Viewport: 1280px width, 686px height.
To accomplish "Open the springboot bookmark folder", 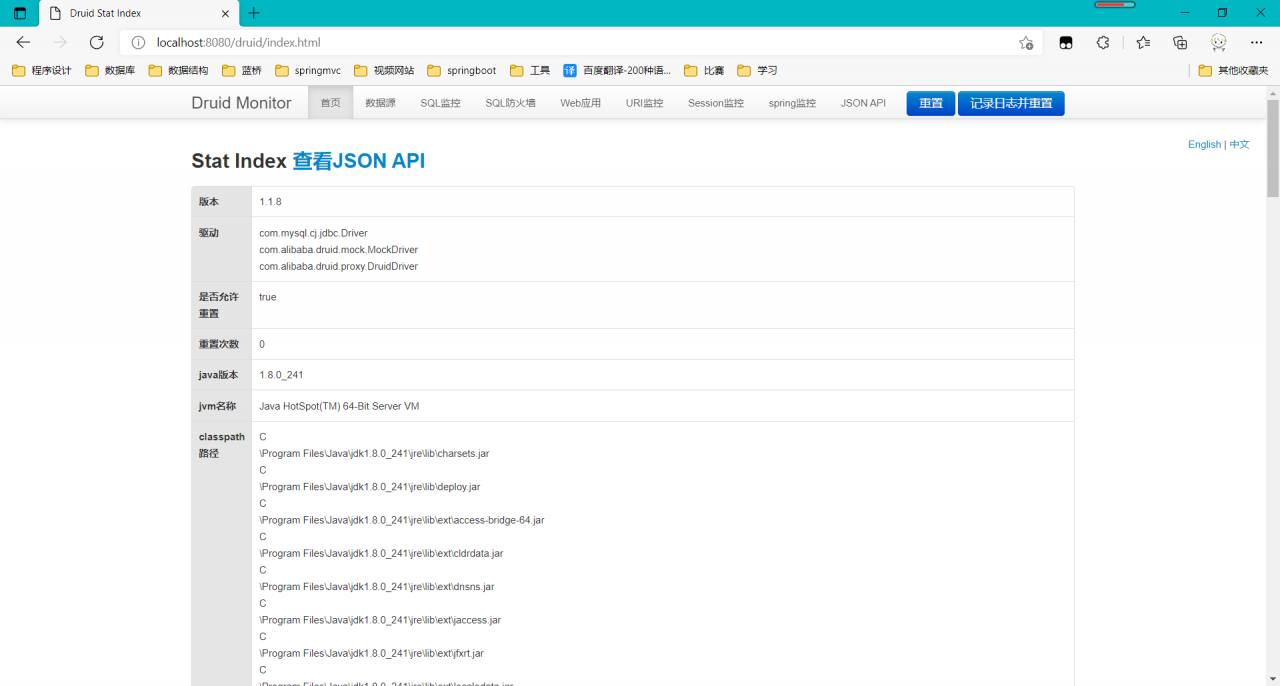I will 461,71.
